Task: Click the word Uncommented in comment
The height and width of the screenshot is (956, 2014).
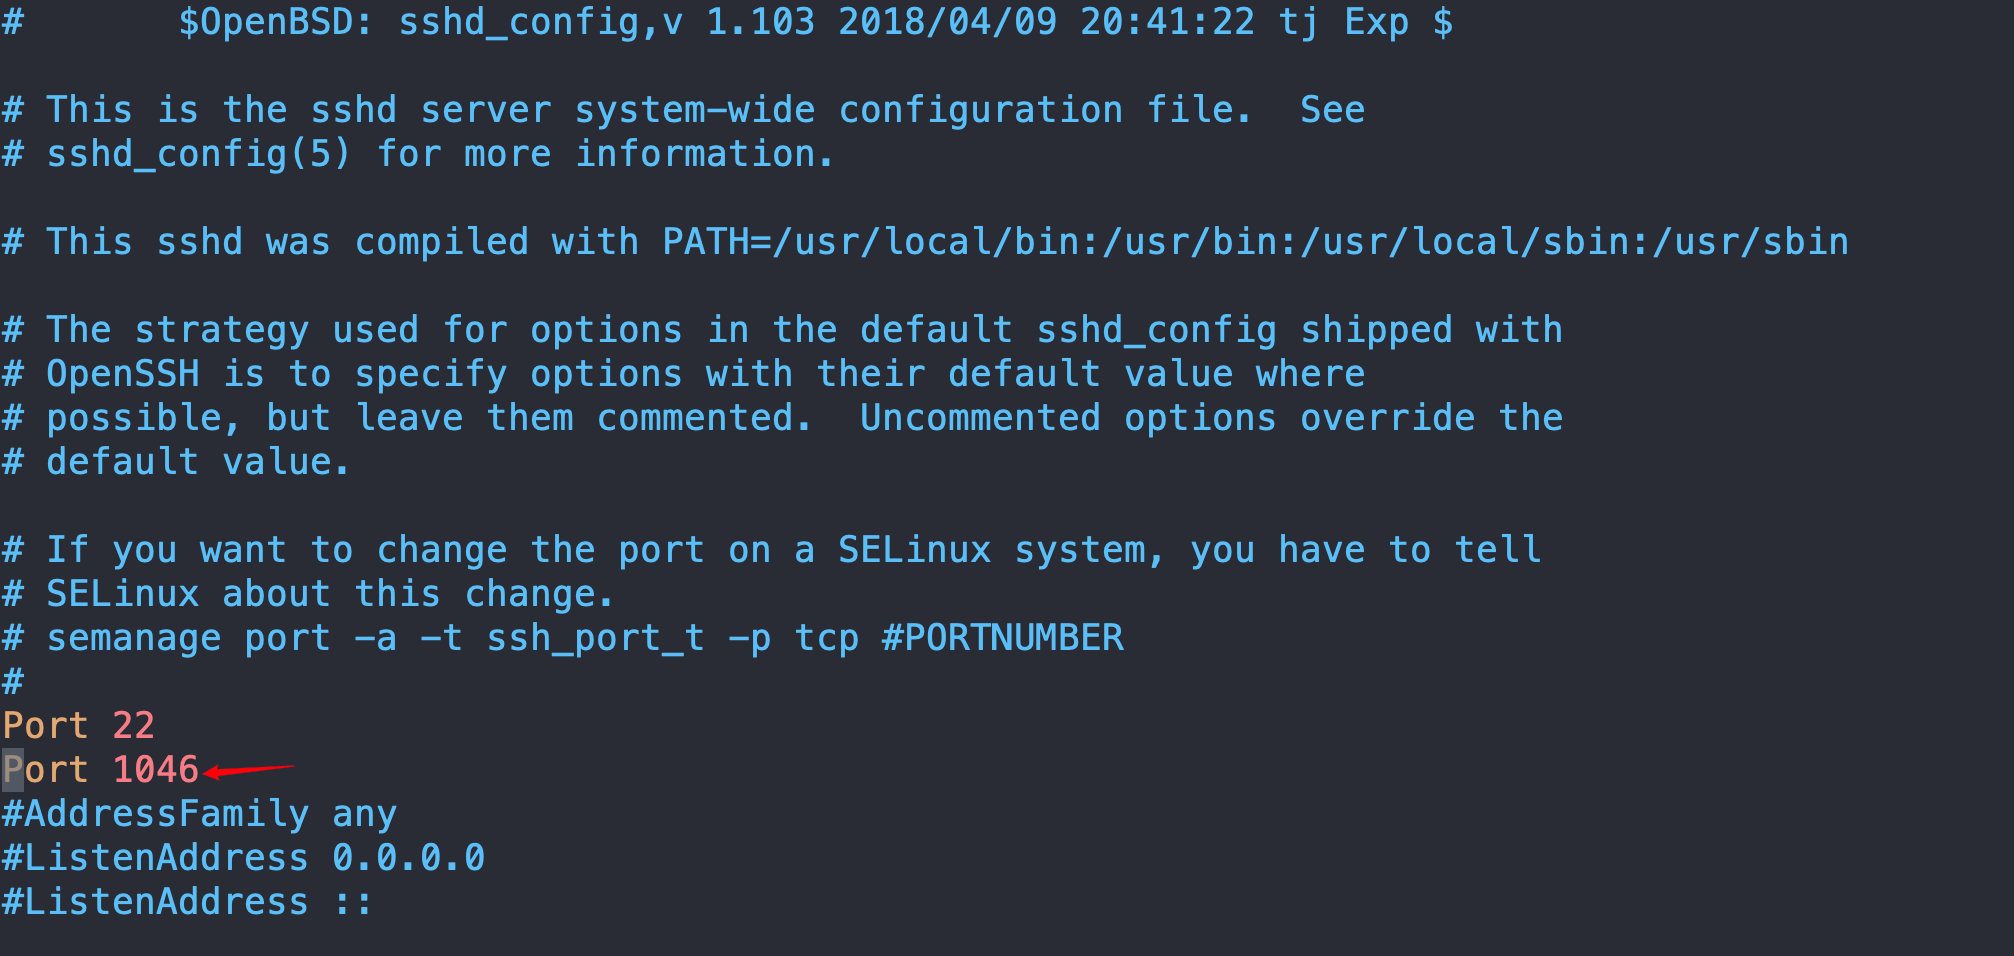Action: (x=981, y=417)
